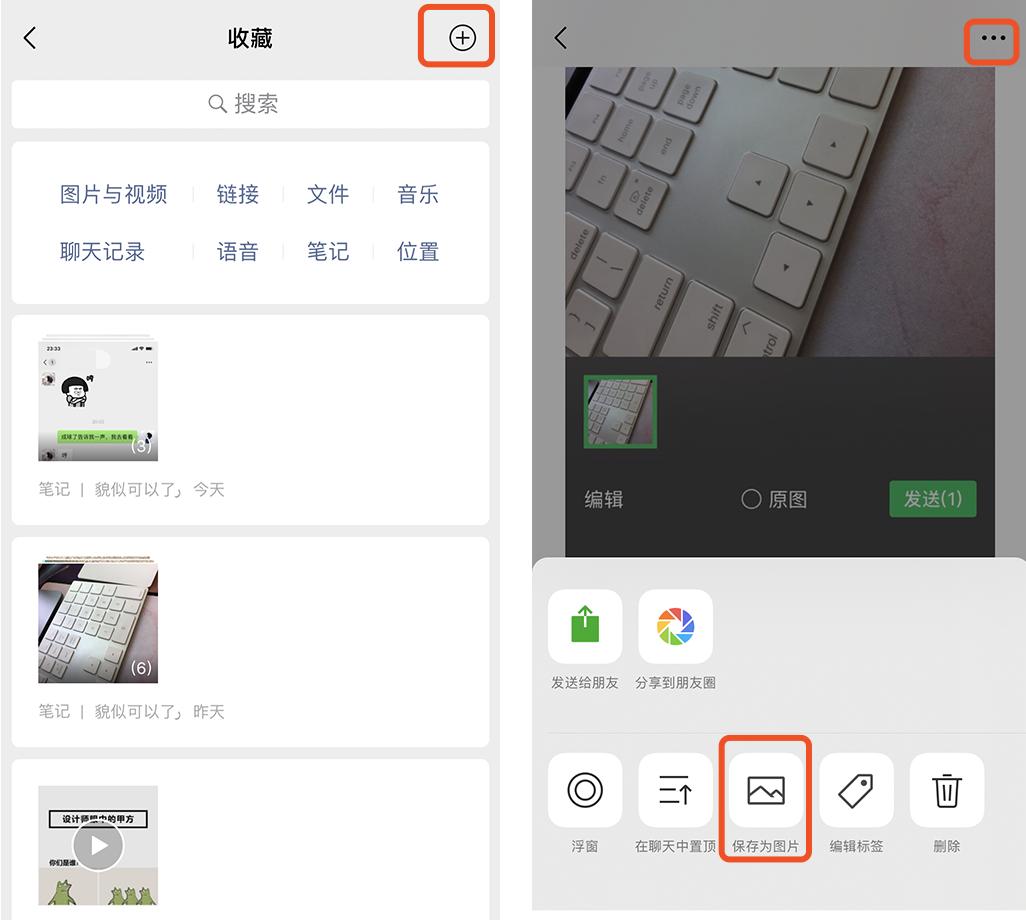The image size is (1026, 920).
Task: Switch to the 笔记 notes filter
Action: [x=328, y=252]
